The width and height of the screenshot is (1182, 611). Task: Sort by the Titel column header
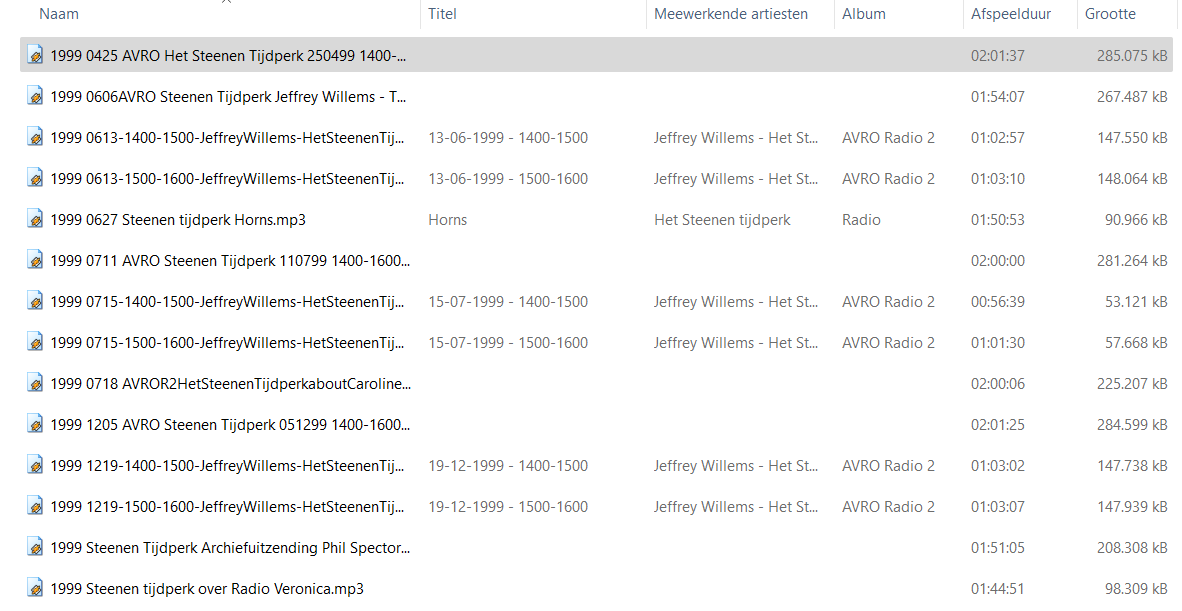point(442,14)
